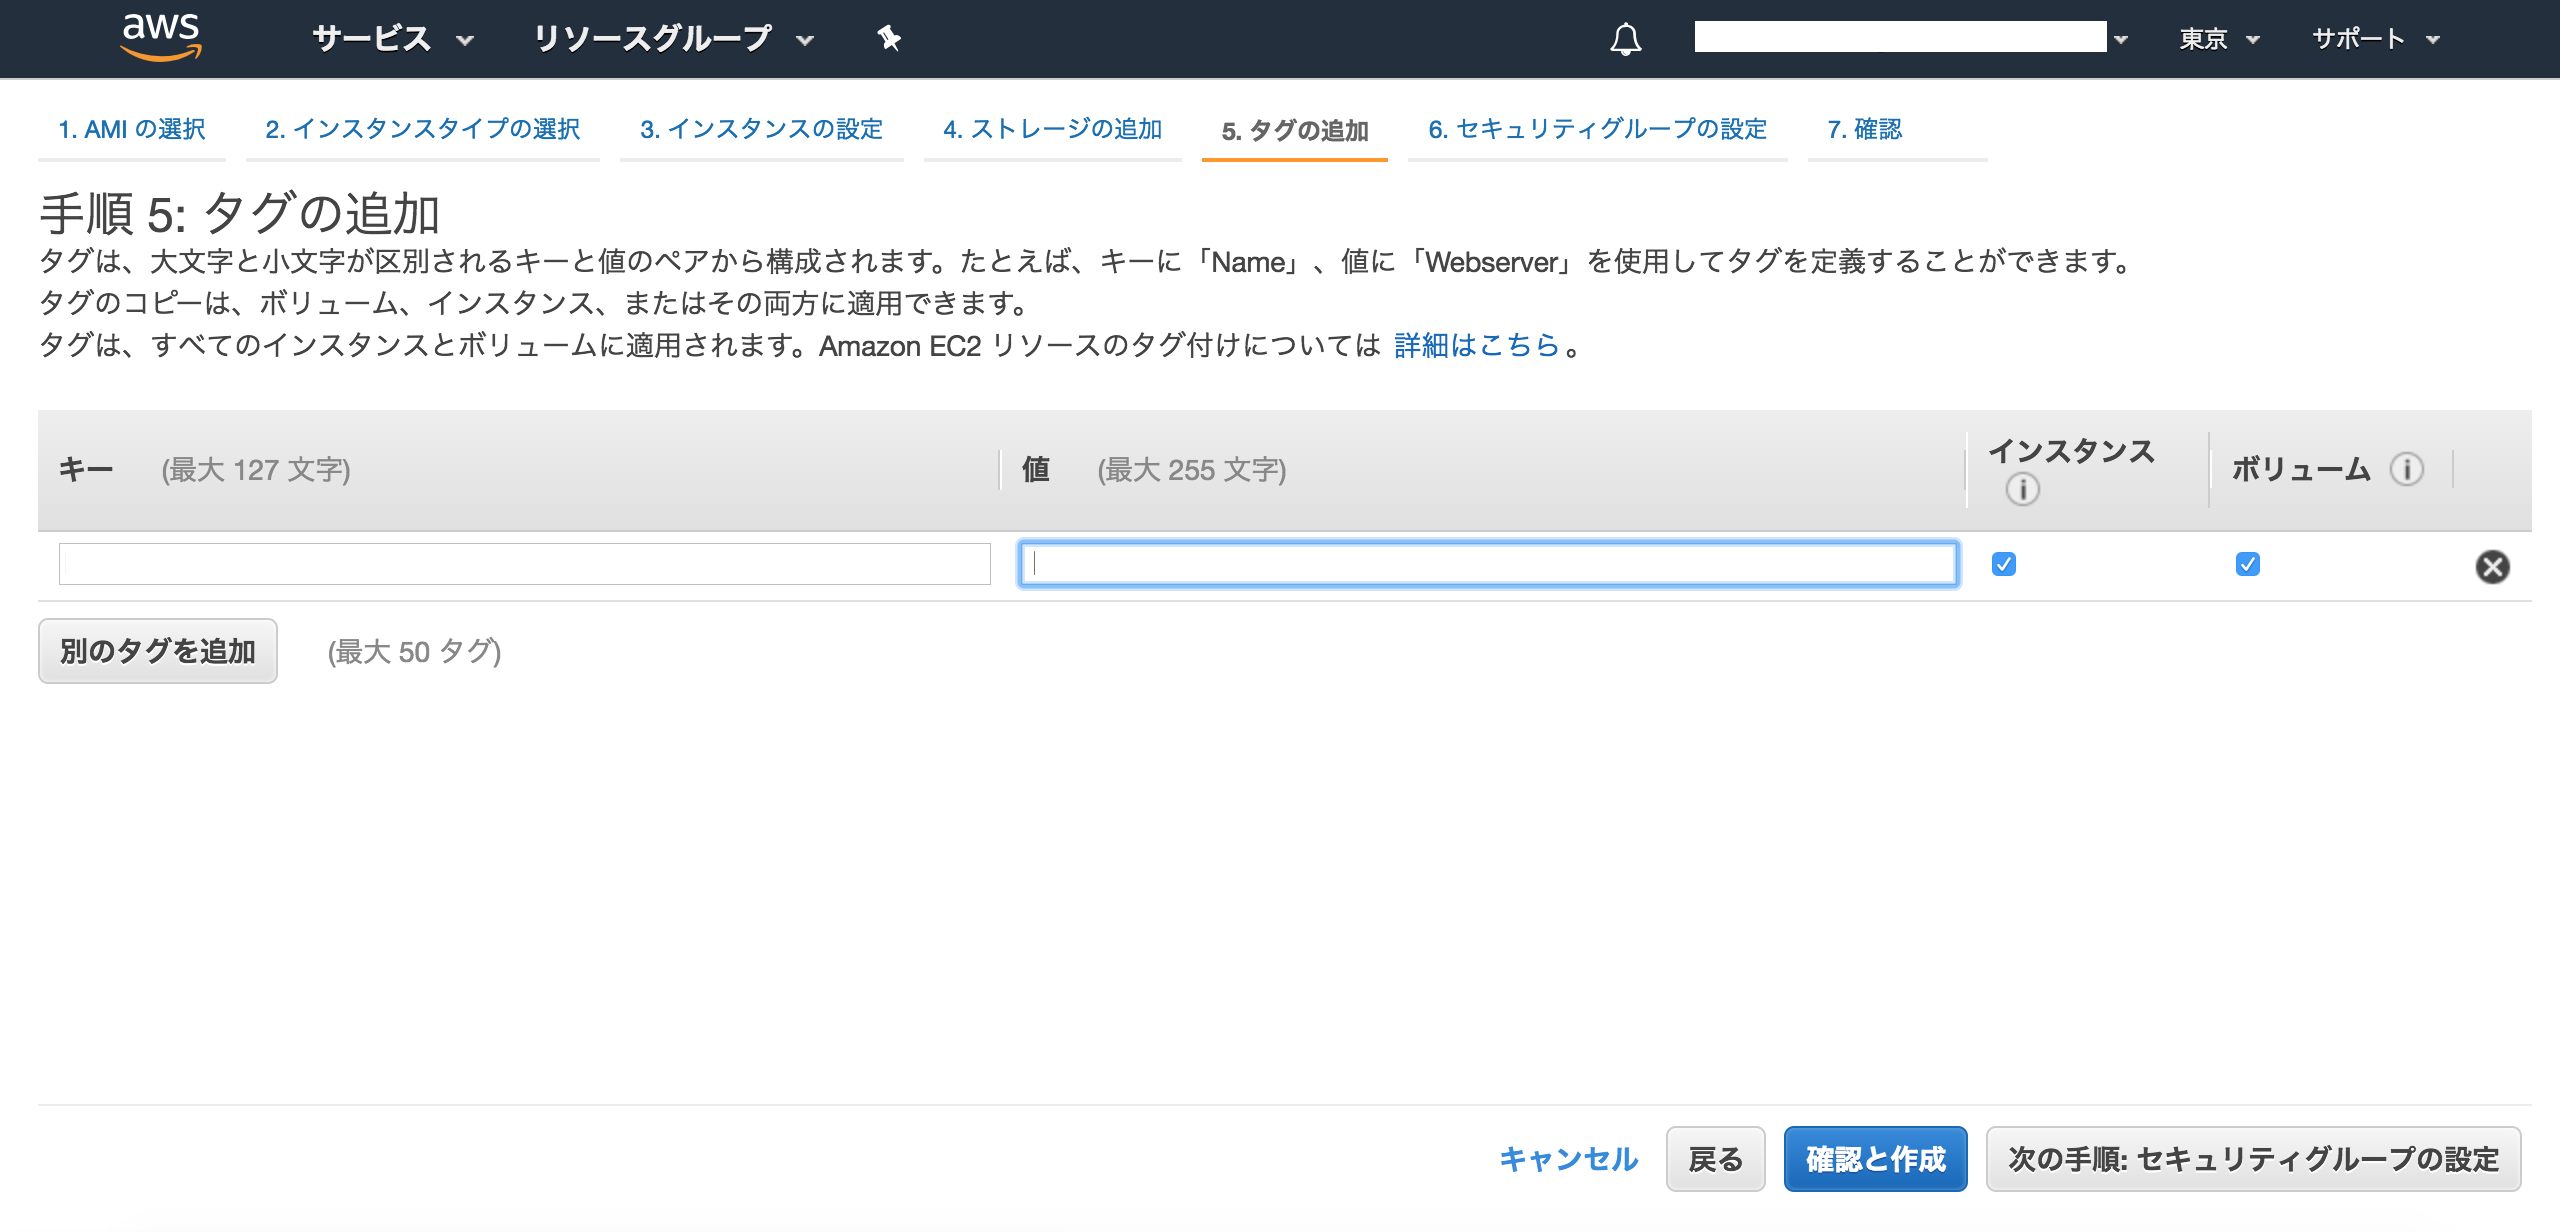Click the 別のタグを追加 button
This screenshot has height=1232, width=2560.
click(158, 651)
